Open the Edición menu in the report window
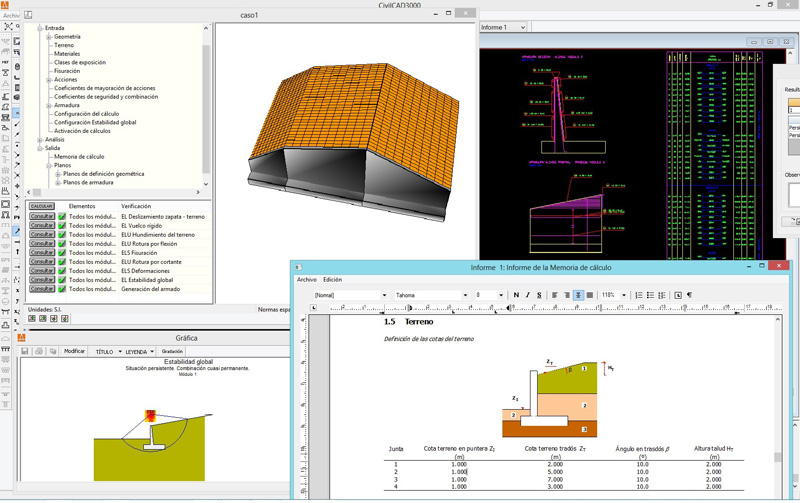Image resolution: width=800 pixels, height=503 pixels. click(332, 280)
